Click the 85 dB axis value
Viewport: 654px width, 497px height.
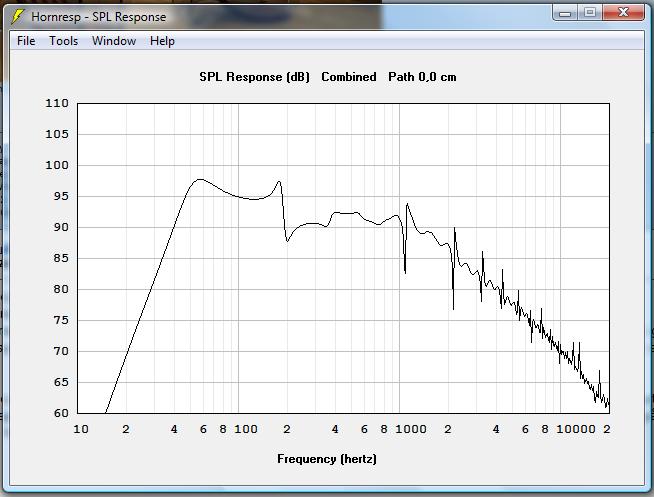[61, 258]
